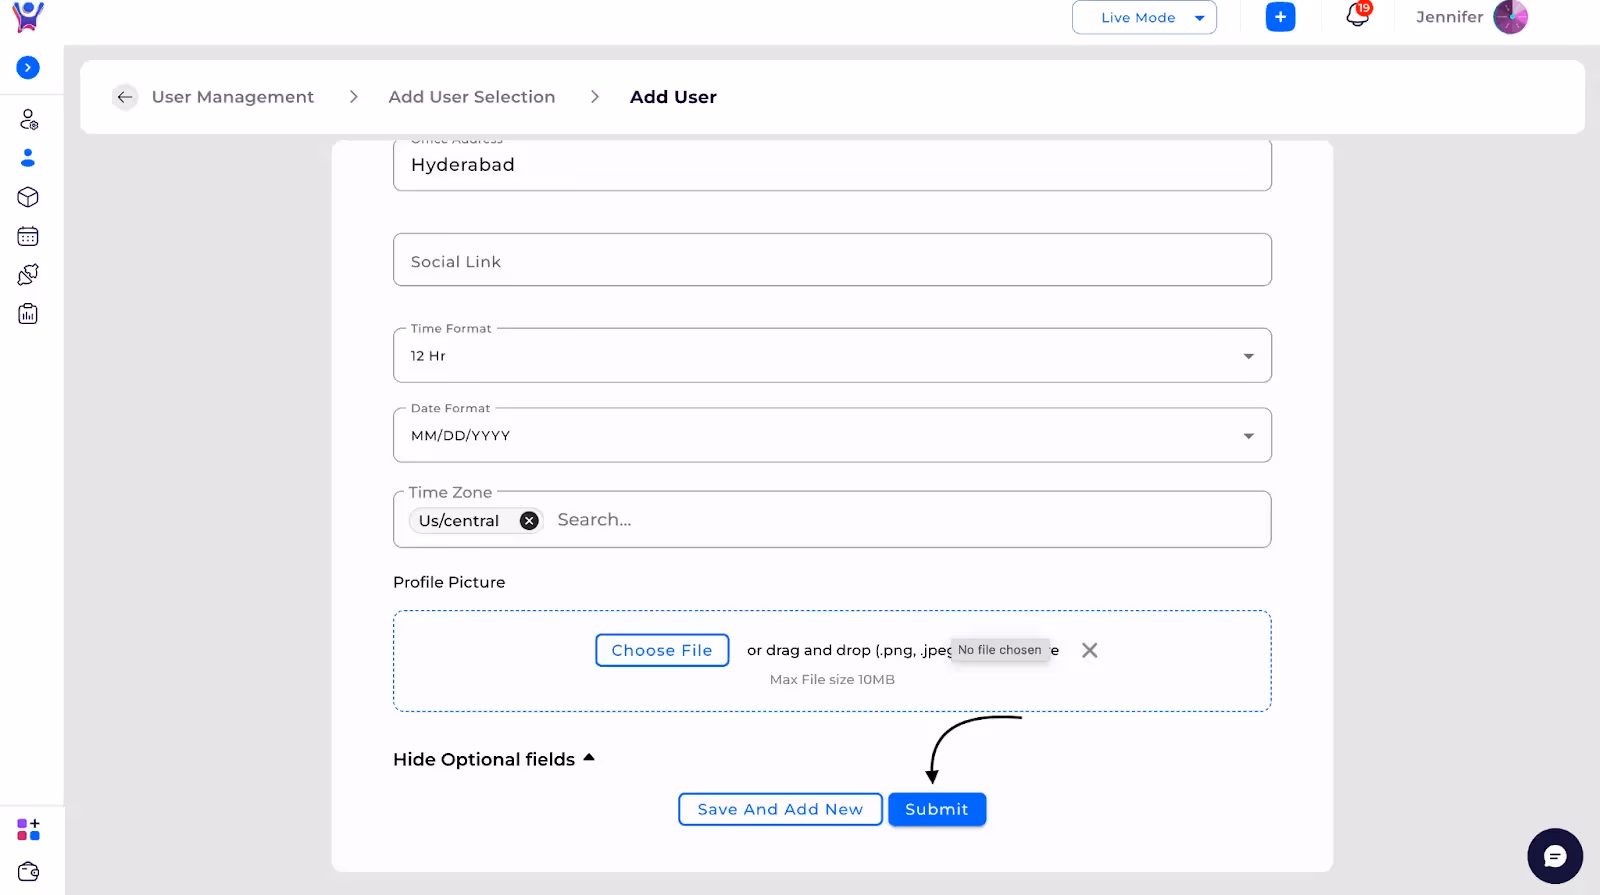Click the Jennifer username text
1600x895 pixels.
pos(1449,17)
